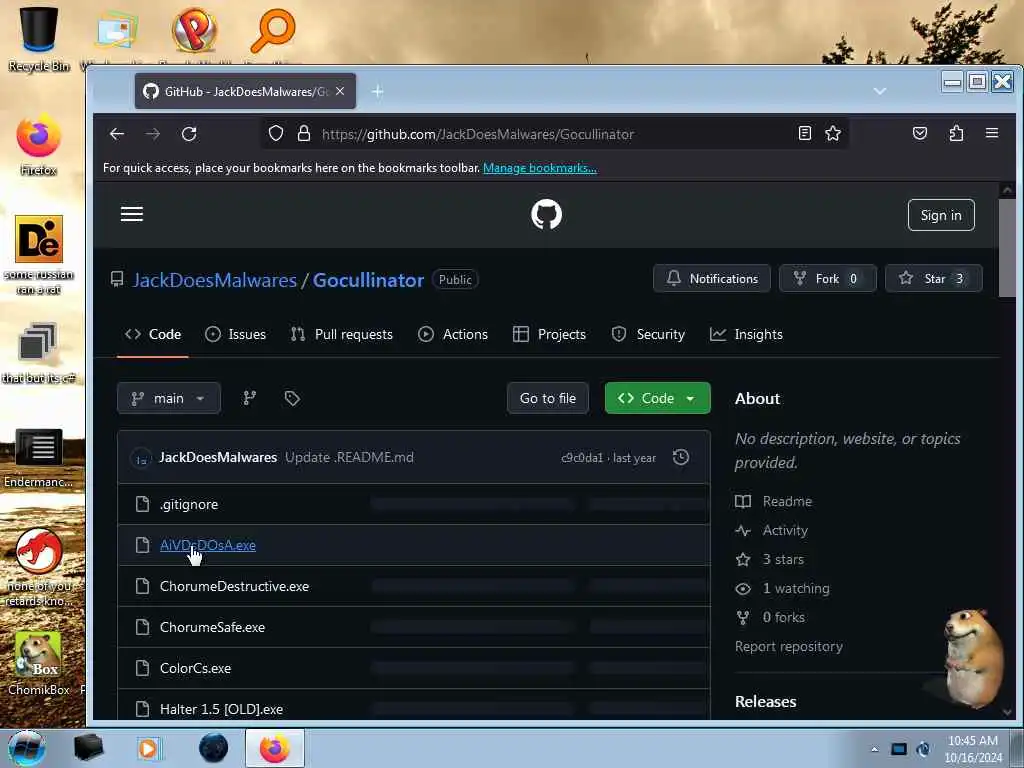Click the Go to file button
1024x768 pixels.
point(548,398)
